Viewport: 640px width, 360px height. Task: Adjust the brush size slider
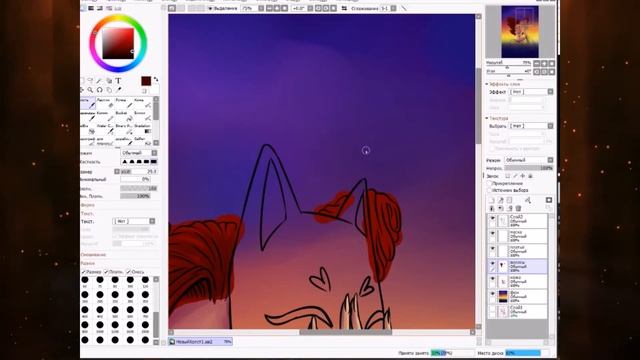(139, 171)
